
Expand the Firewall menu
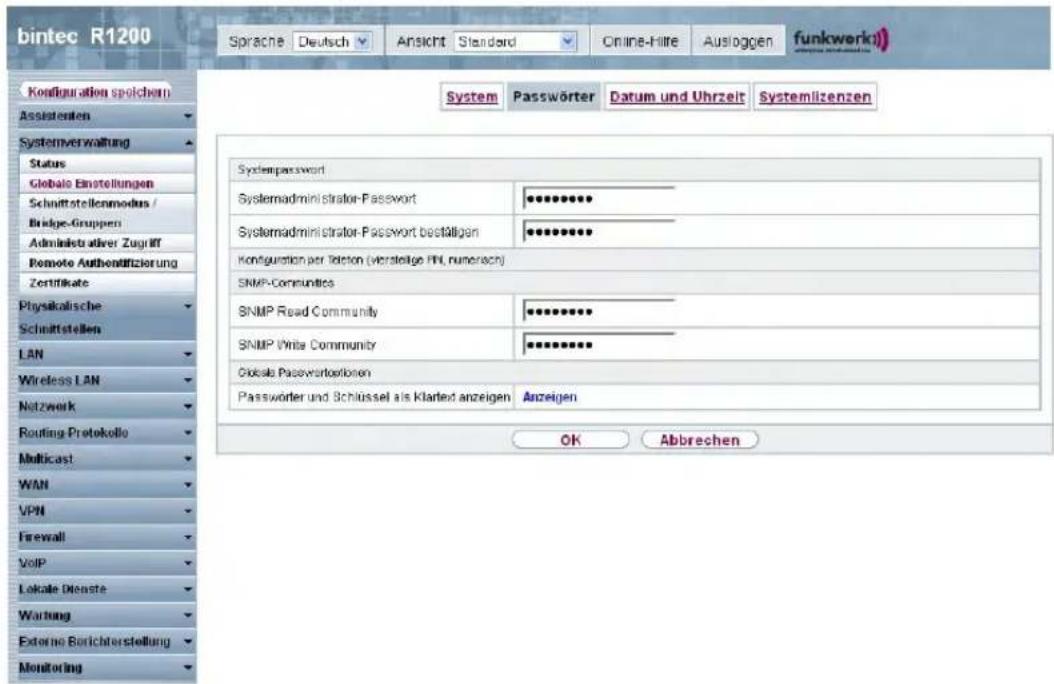point(104,537)
